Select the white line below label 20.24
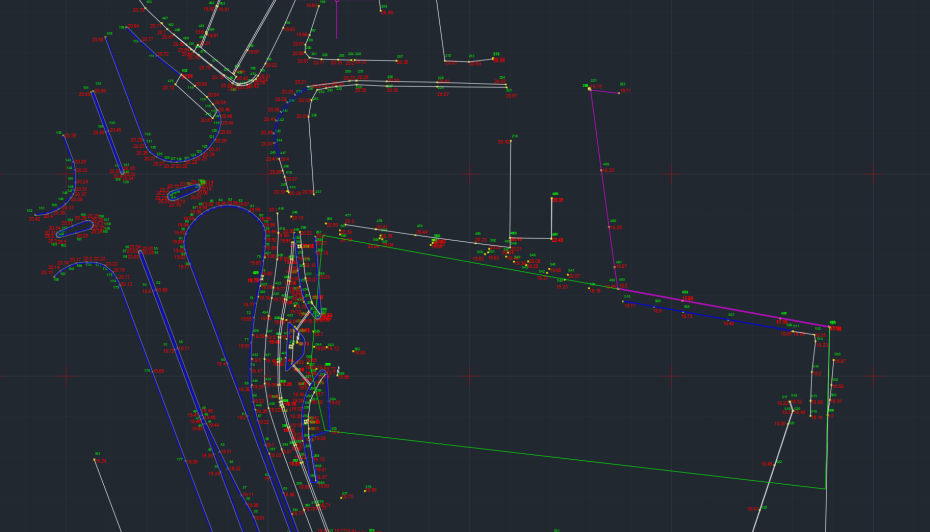 [108, 496]
